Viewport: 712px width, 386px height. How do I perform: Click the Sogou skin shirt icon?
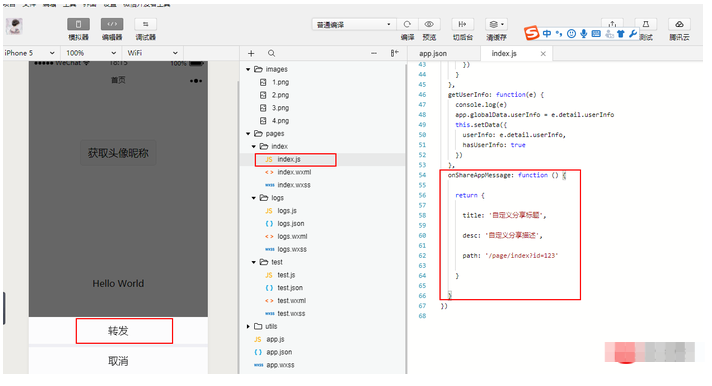pos(621,34)
